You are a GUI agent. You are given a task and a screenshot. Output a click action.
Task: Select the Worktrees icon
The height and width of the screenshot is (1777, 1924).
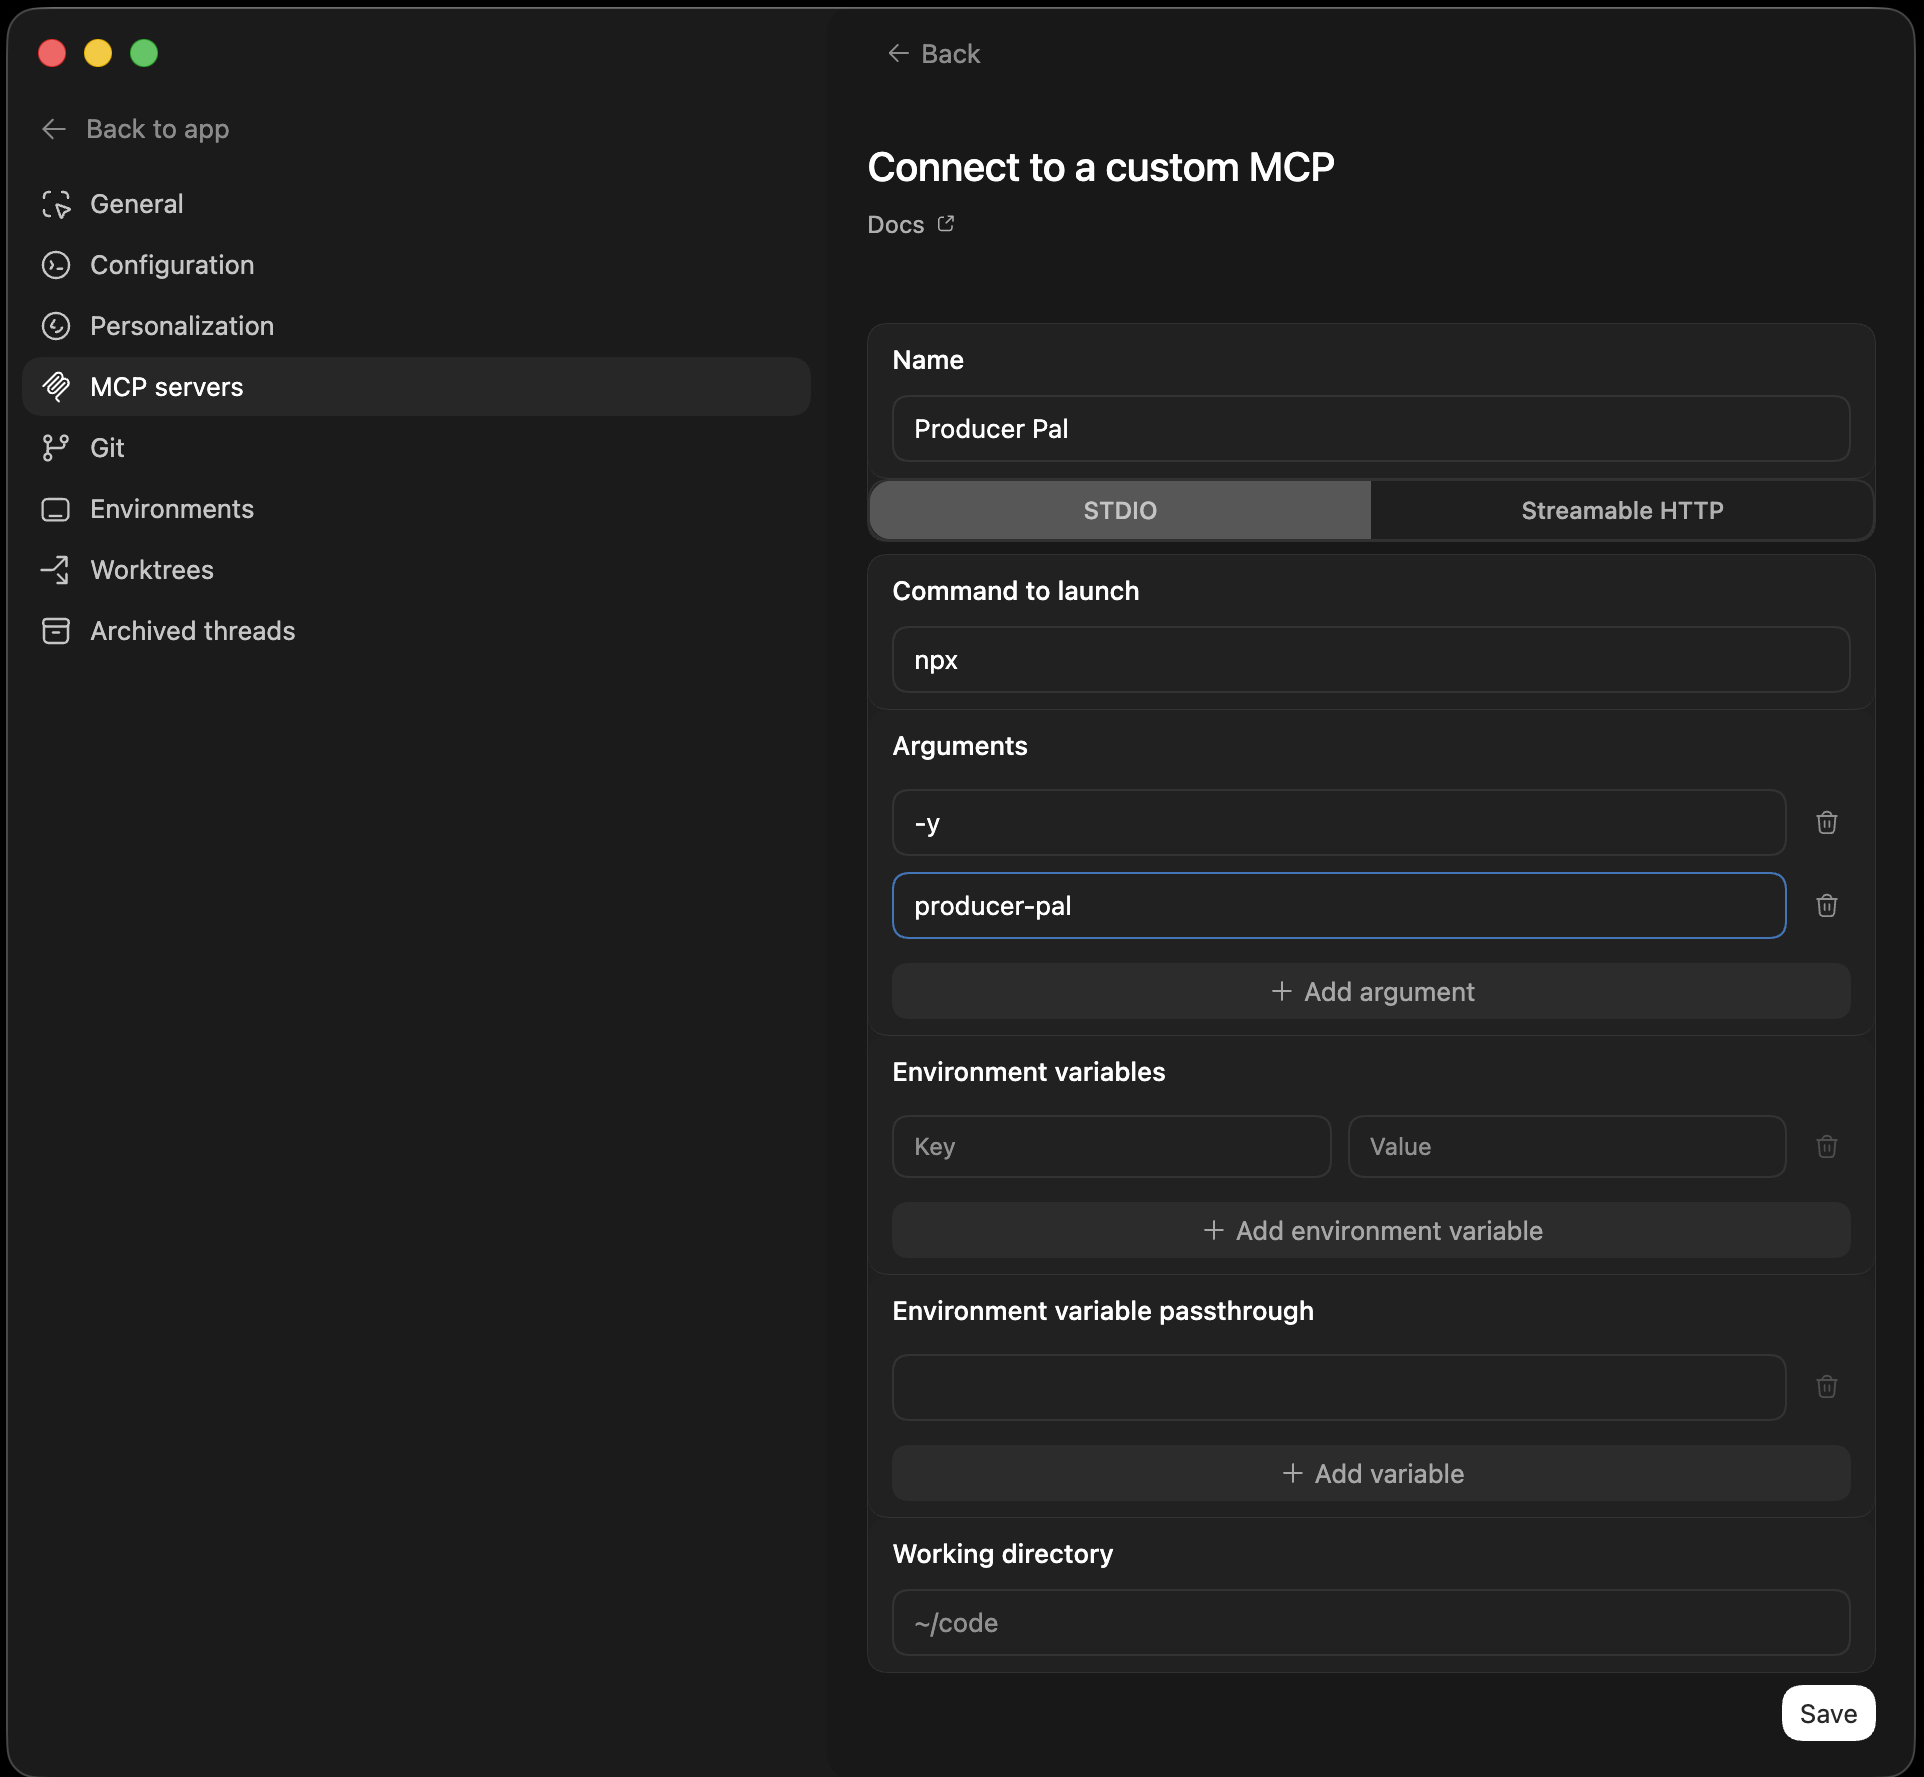(56, 570)
